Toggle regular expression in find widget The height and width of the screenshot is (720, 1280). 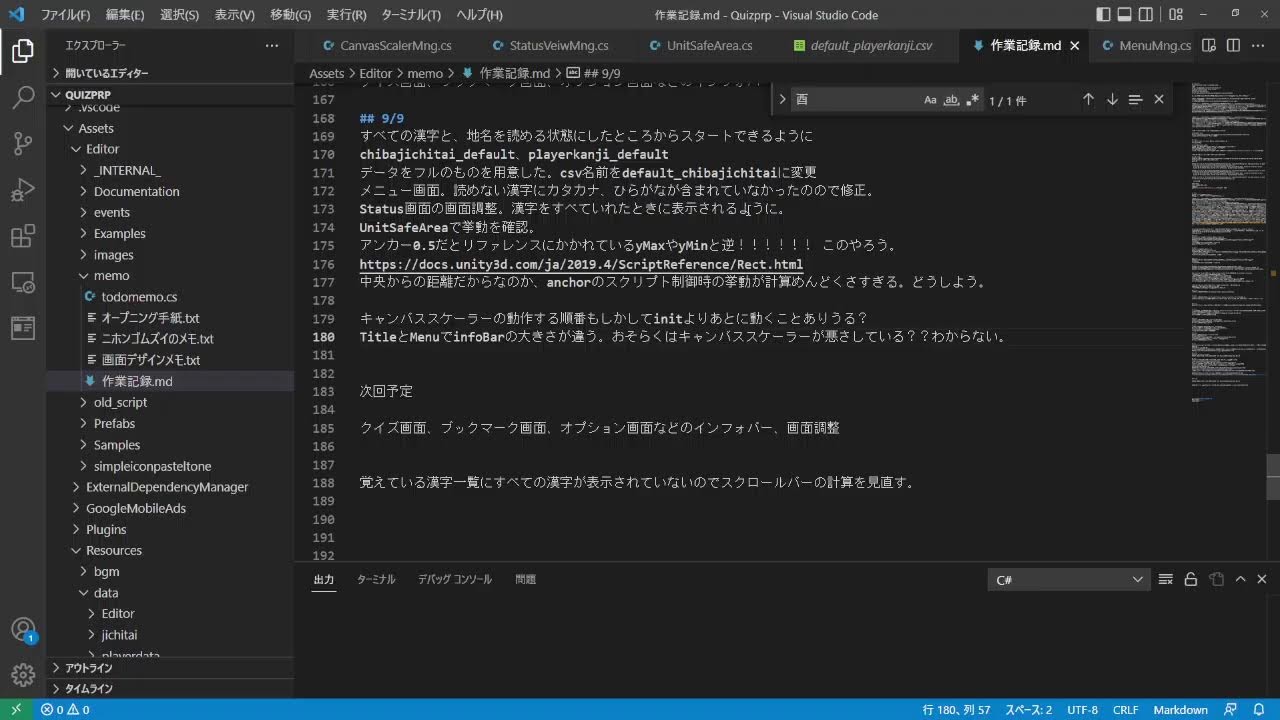point(972,100)
